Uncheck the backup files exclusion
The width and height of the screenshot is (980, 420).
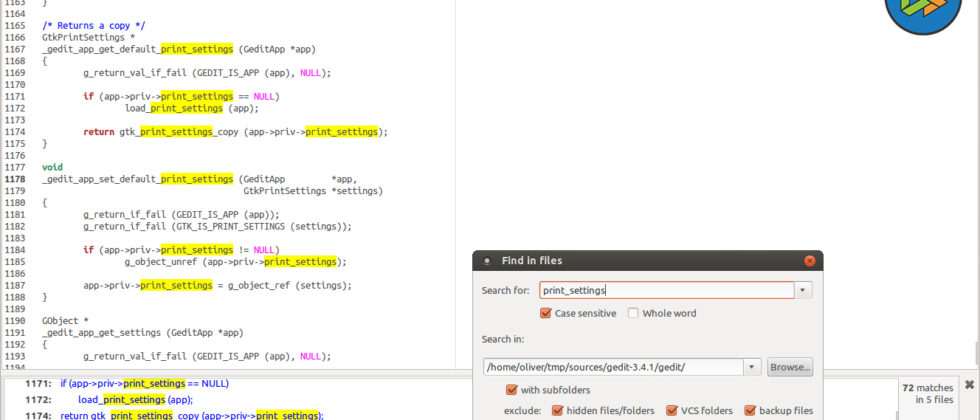click(750, 410)
